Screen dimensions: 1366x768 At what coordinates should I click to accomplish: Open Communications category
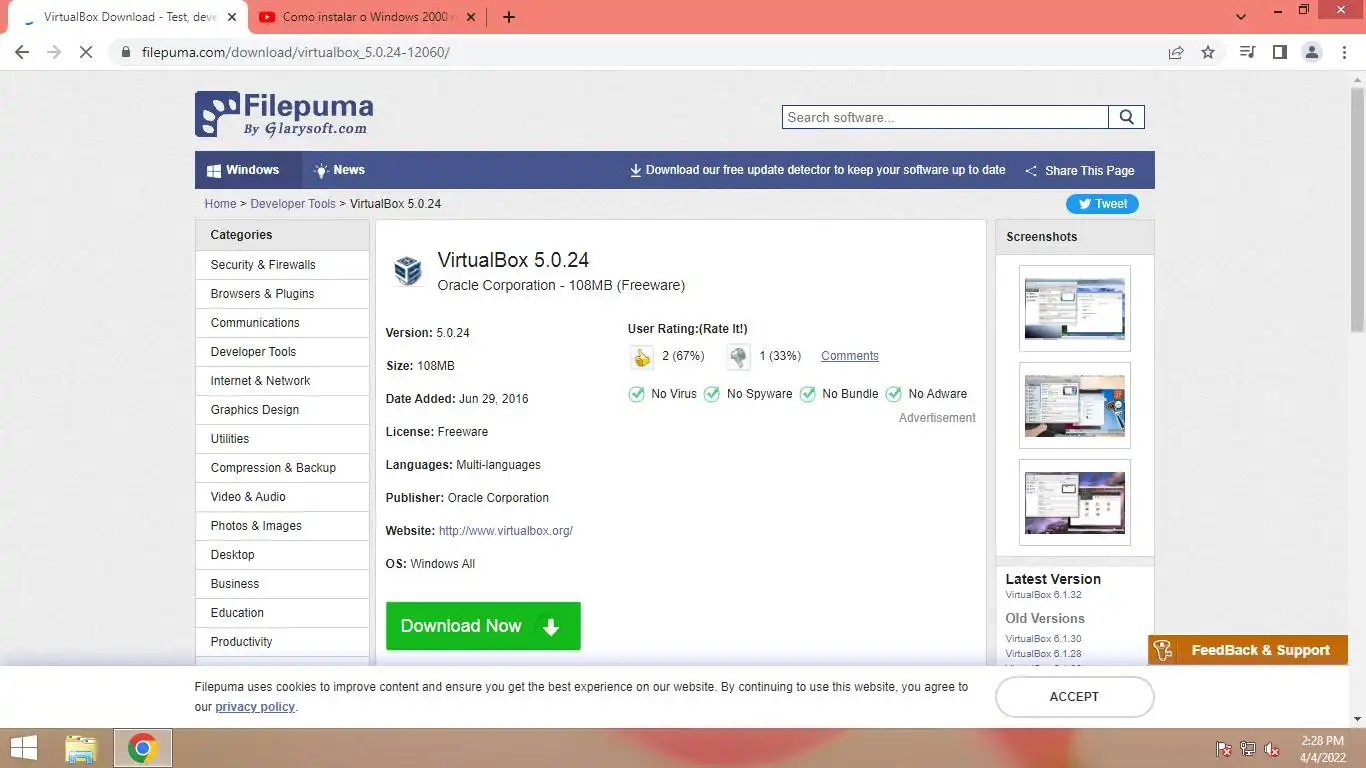pyautogui.click(x=282, y=323)
